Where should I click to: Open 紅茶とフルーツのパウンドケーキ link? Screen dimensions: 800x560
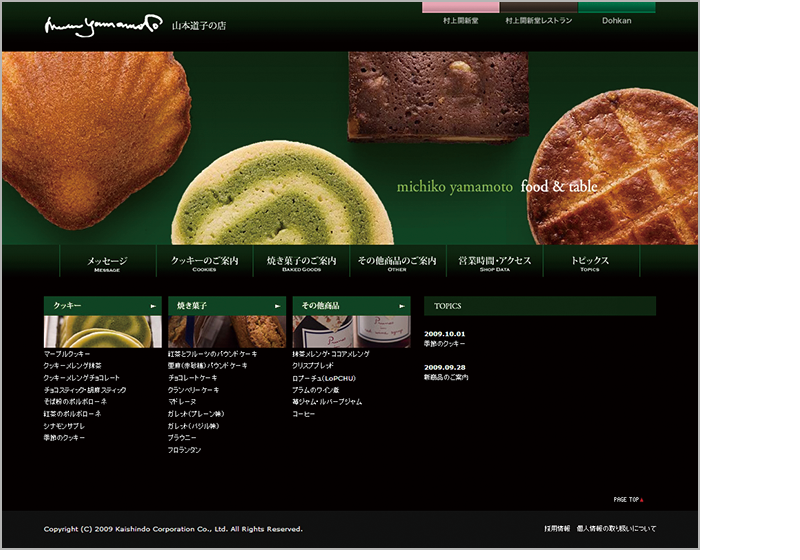pyautogui.click(x=213, y=354)
